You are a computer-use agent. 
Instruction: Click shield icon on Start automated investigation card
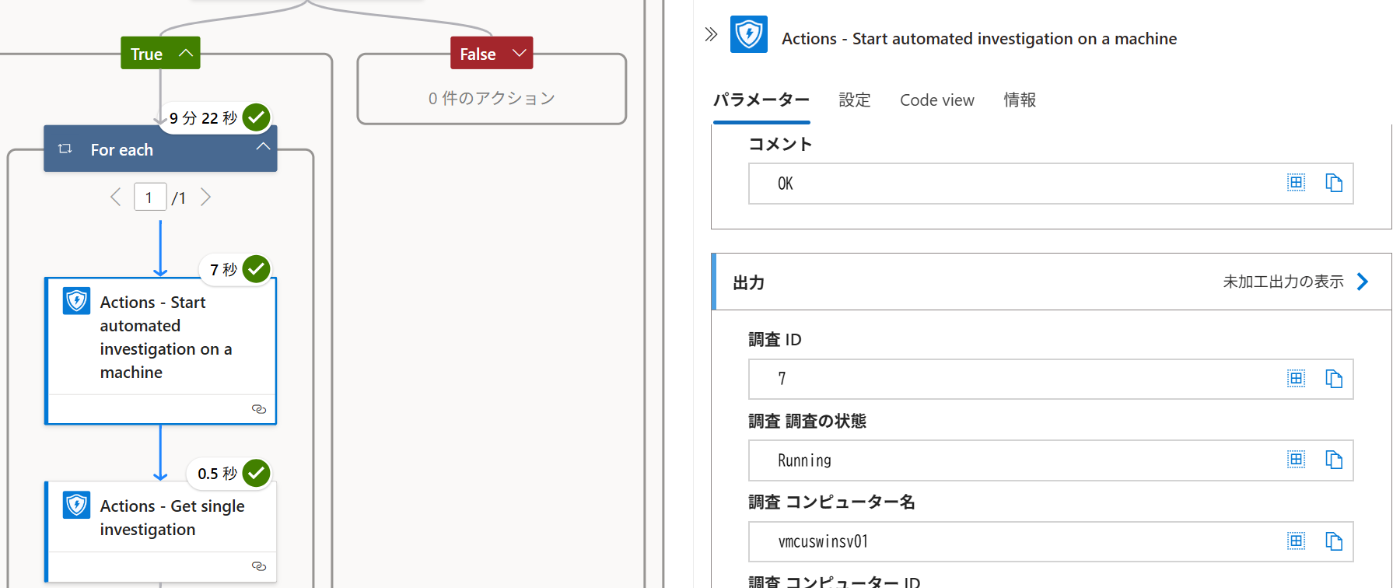[77, 301]
